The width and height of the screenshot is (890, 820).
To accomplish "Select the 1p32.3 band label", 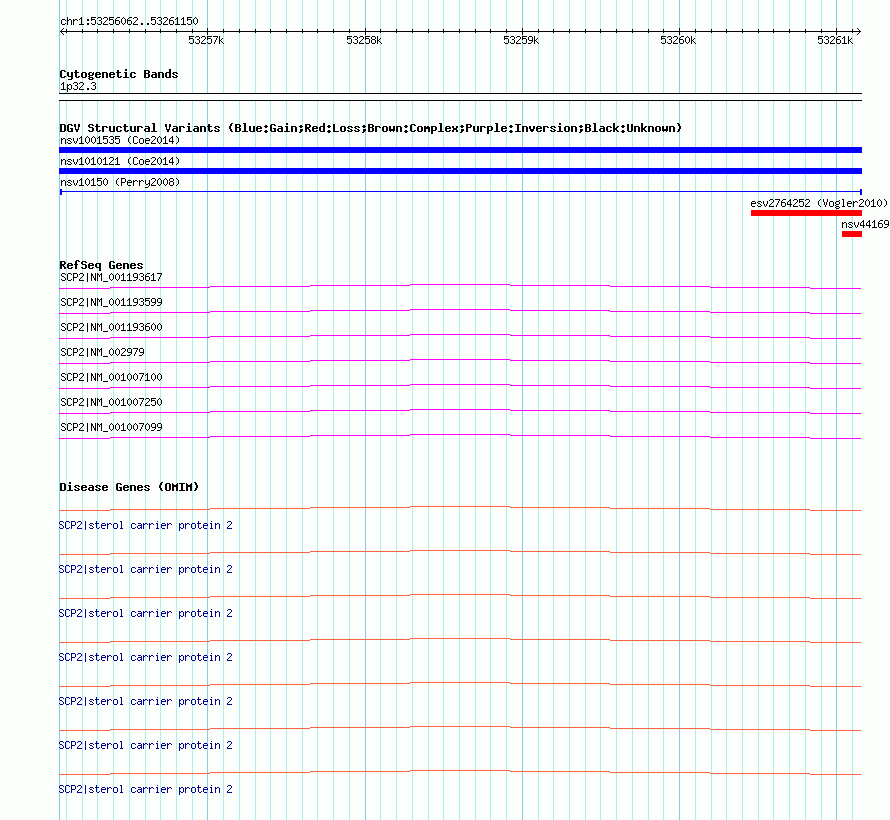I will (x=78, y=87).
